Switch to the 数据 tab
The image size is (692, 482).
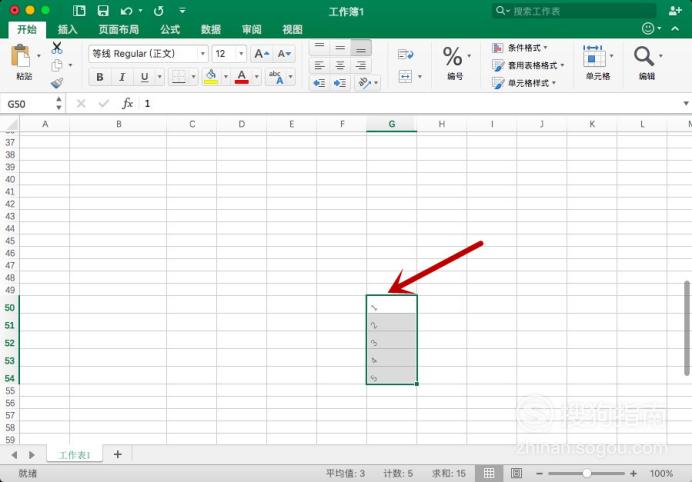tap(211, 30)
